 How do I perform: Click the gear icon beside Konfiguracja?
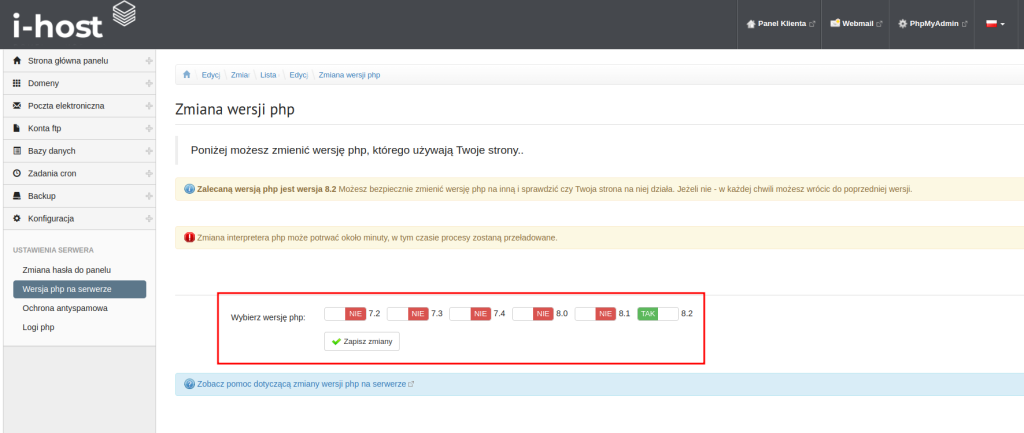click(17, 218)
